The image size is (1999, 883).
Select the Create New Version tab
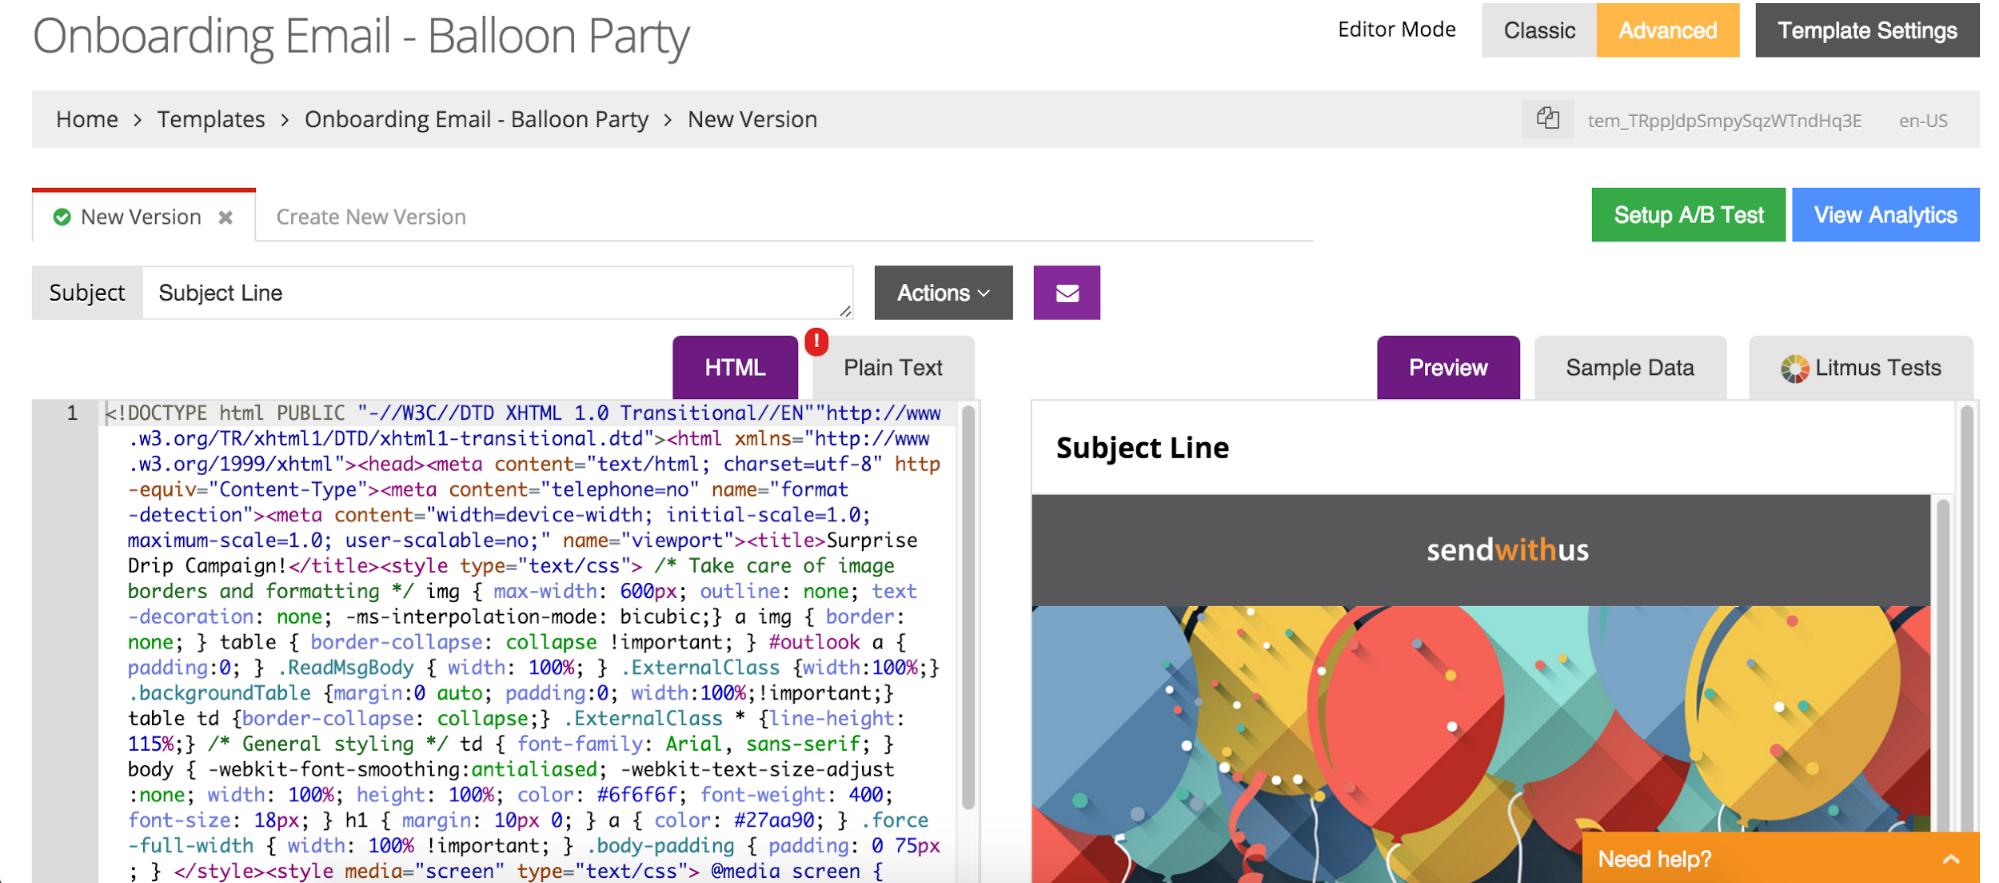(371, 217)
